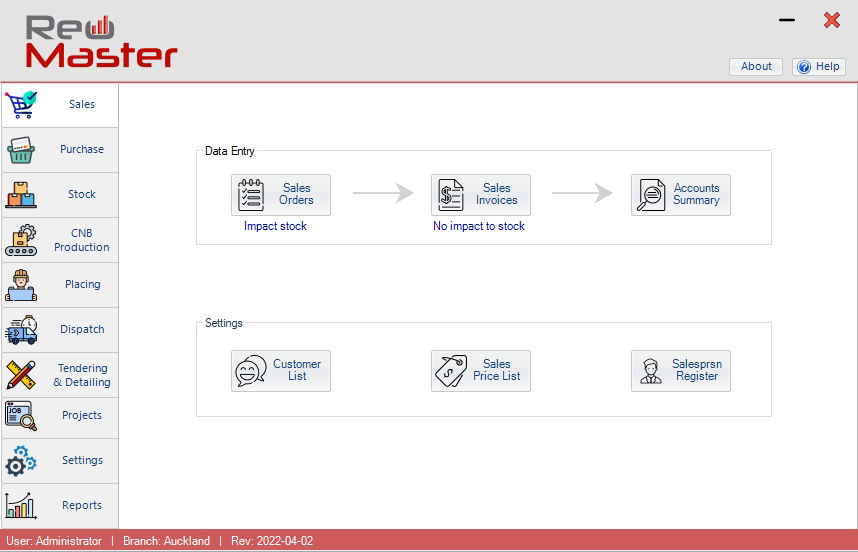
Task: Open the Settings gears icon
Action: (21, 461)
